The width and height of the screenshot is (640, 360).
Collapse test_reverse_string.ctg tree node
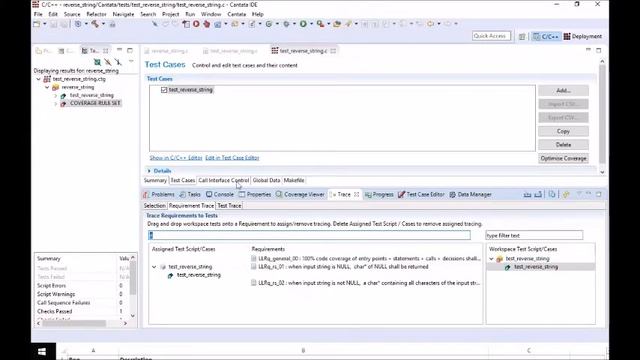pos(39,79)
